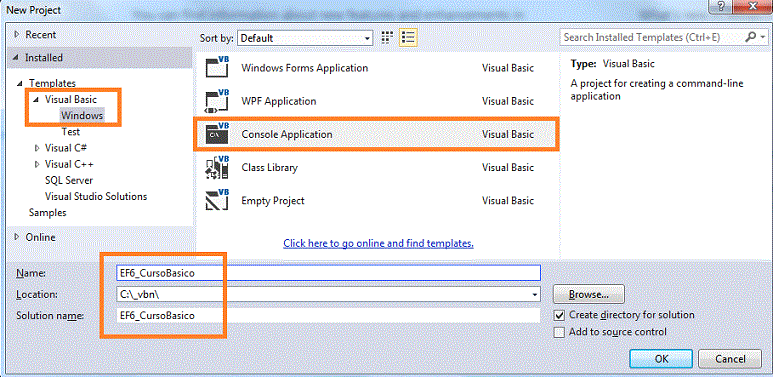Image resolution: width=773 pixels, height=377 pixels.
Task: Click the 'Empty Project' template name
Action: pos(273,201)
